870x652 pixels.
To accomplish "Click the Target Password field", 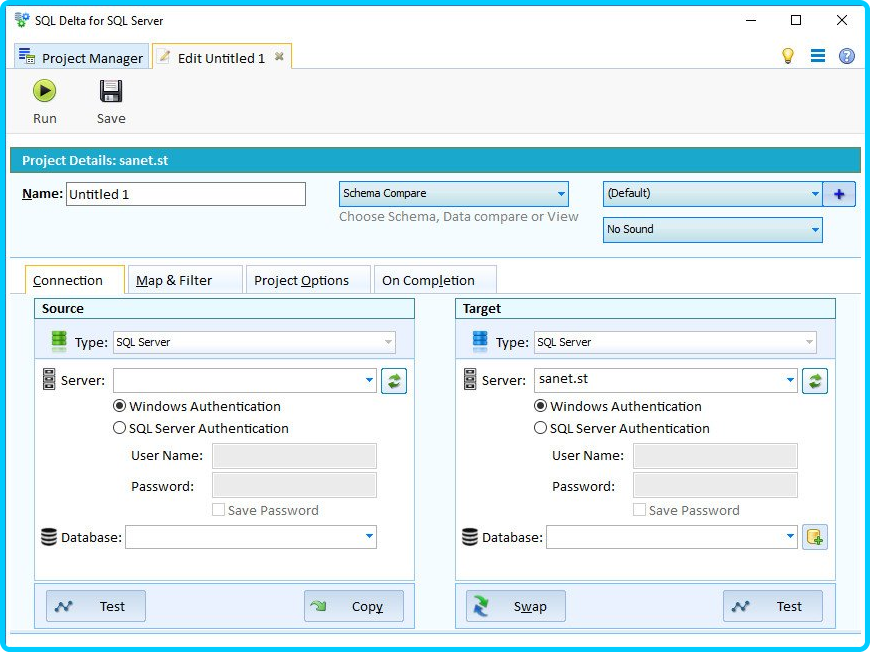I will (715, 486).
